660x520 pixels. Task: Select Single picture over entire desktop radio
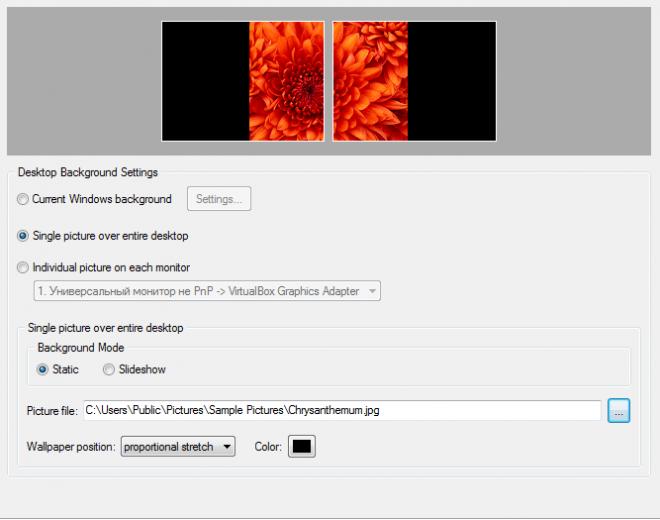[24, 236]
